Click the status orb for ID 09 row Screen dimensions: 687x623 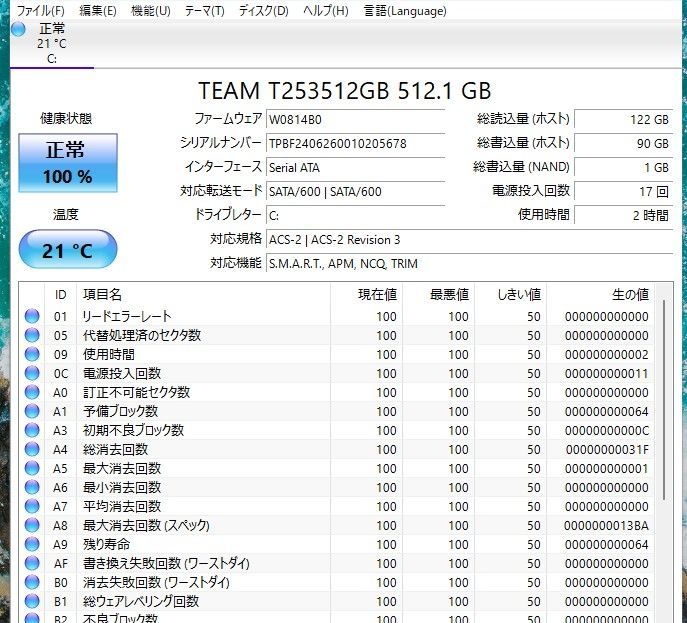point(32,354)
